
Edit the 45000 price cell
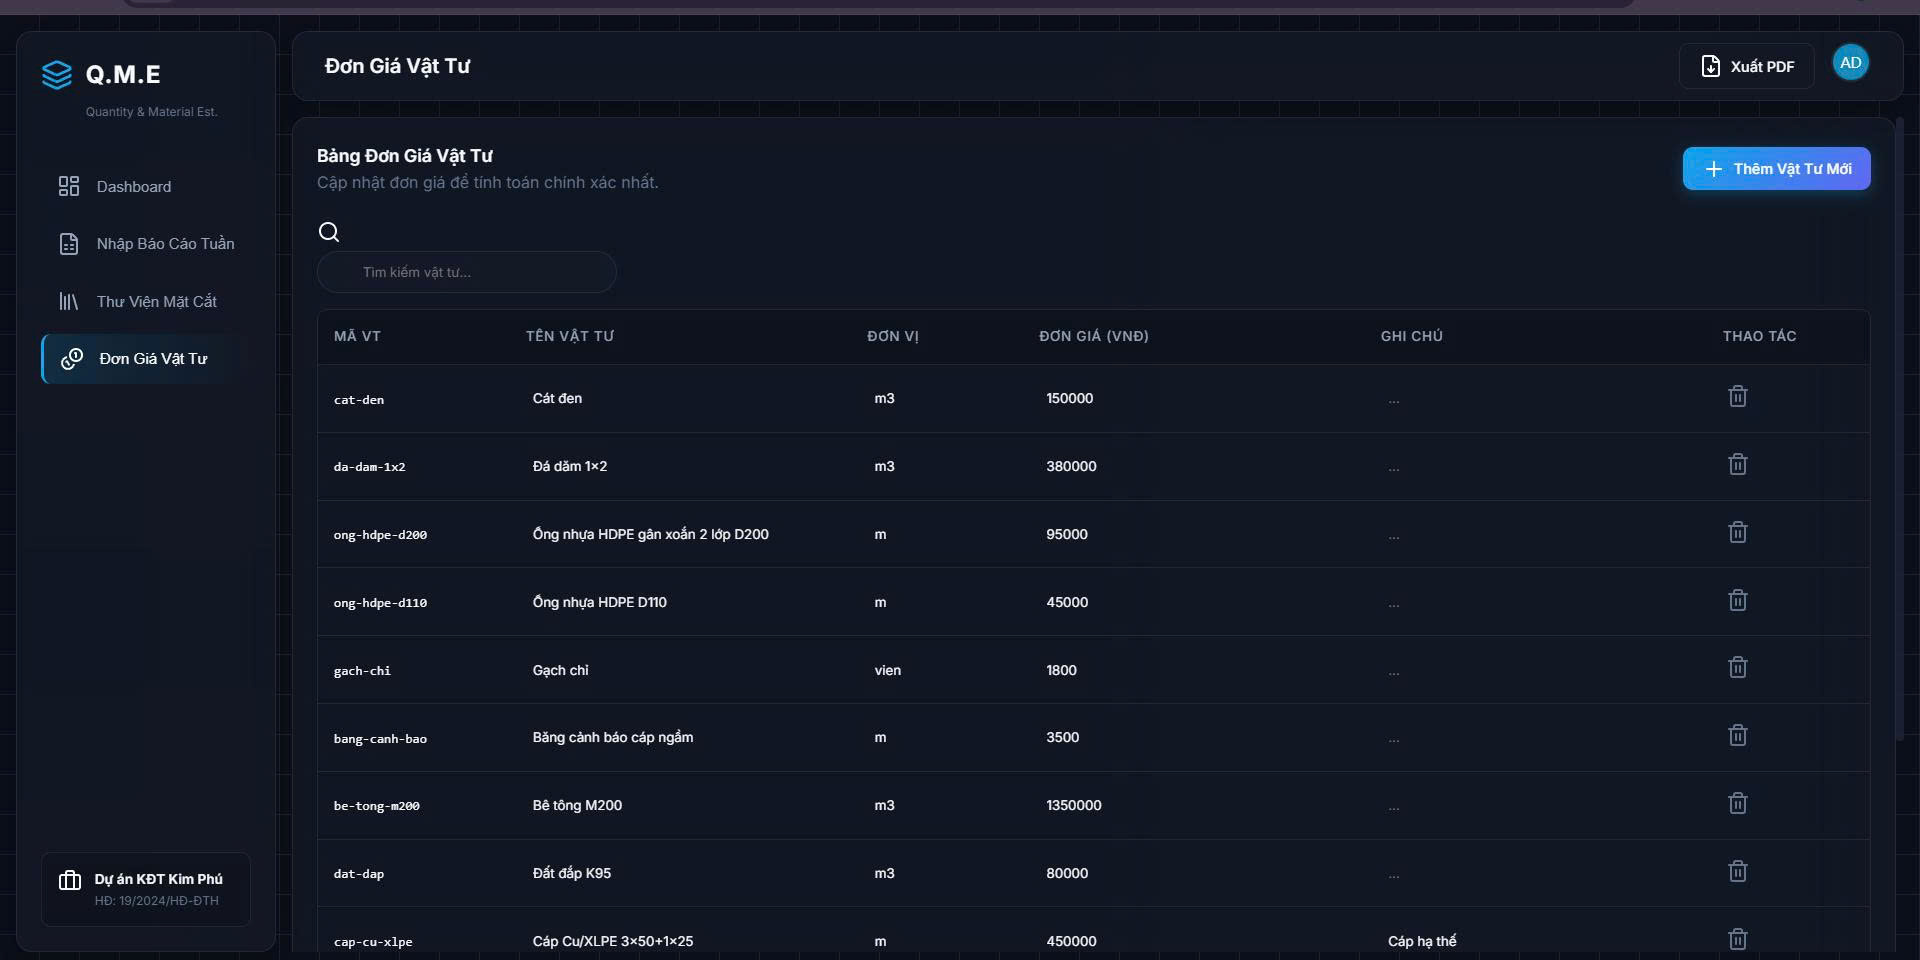click(x=1067, y=602)
